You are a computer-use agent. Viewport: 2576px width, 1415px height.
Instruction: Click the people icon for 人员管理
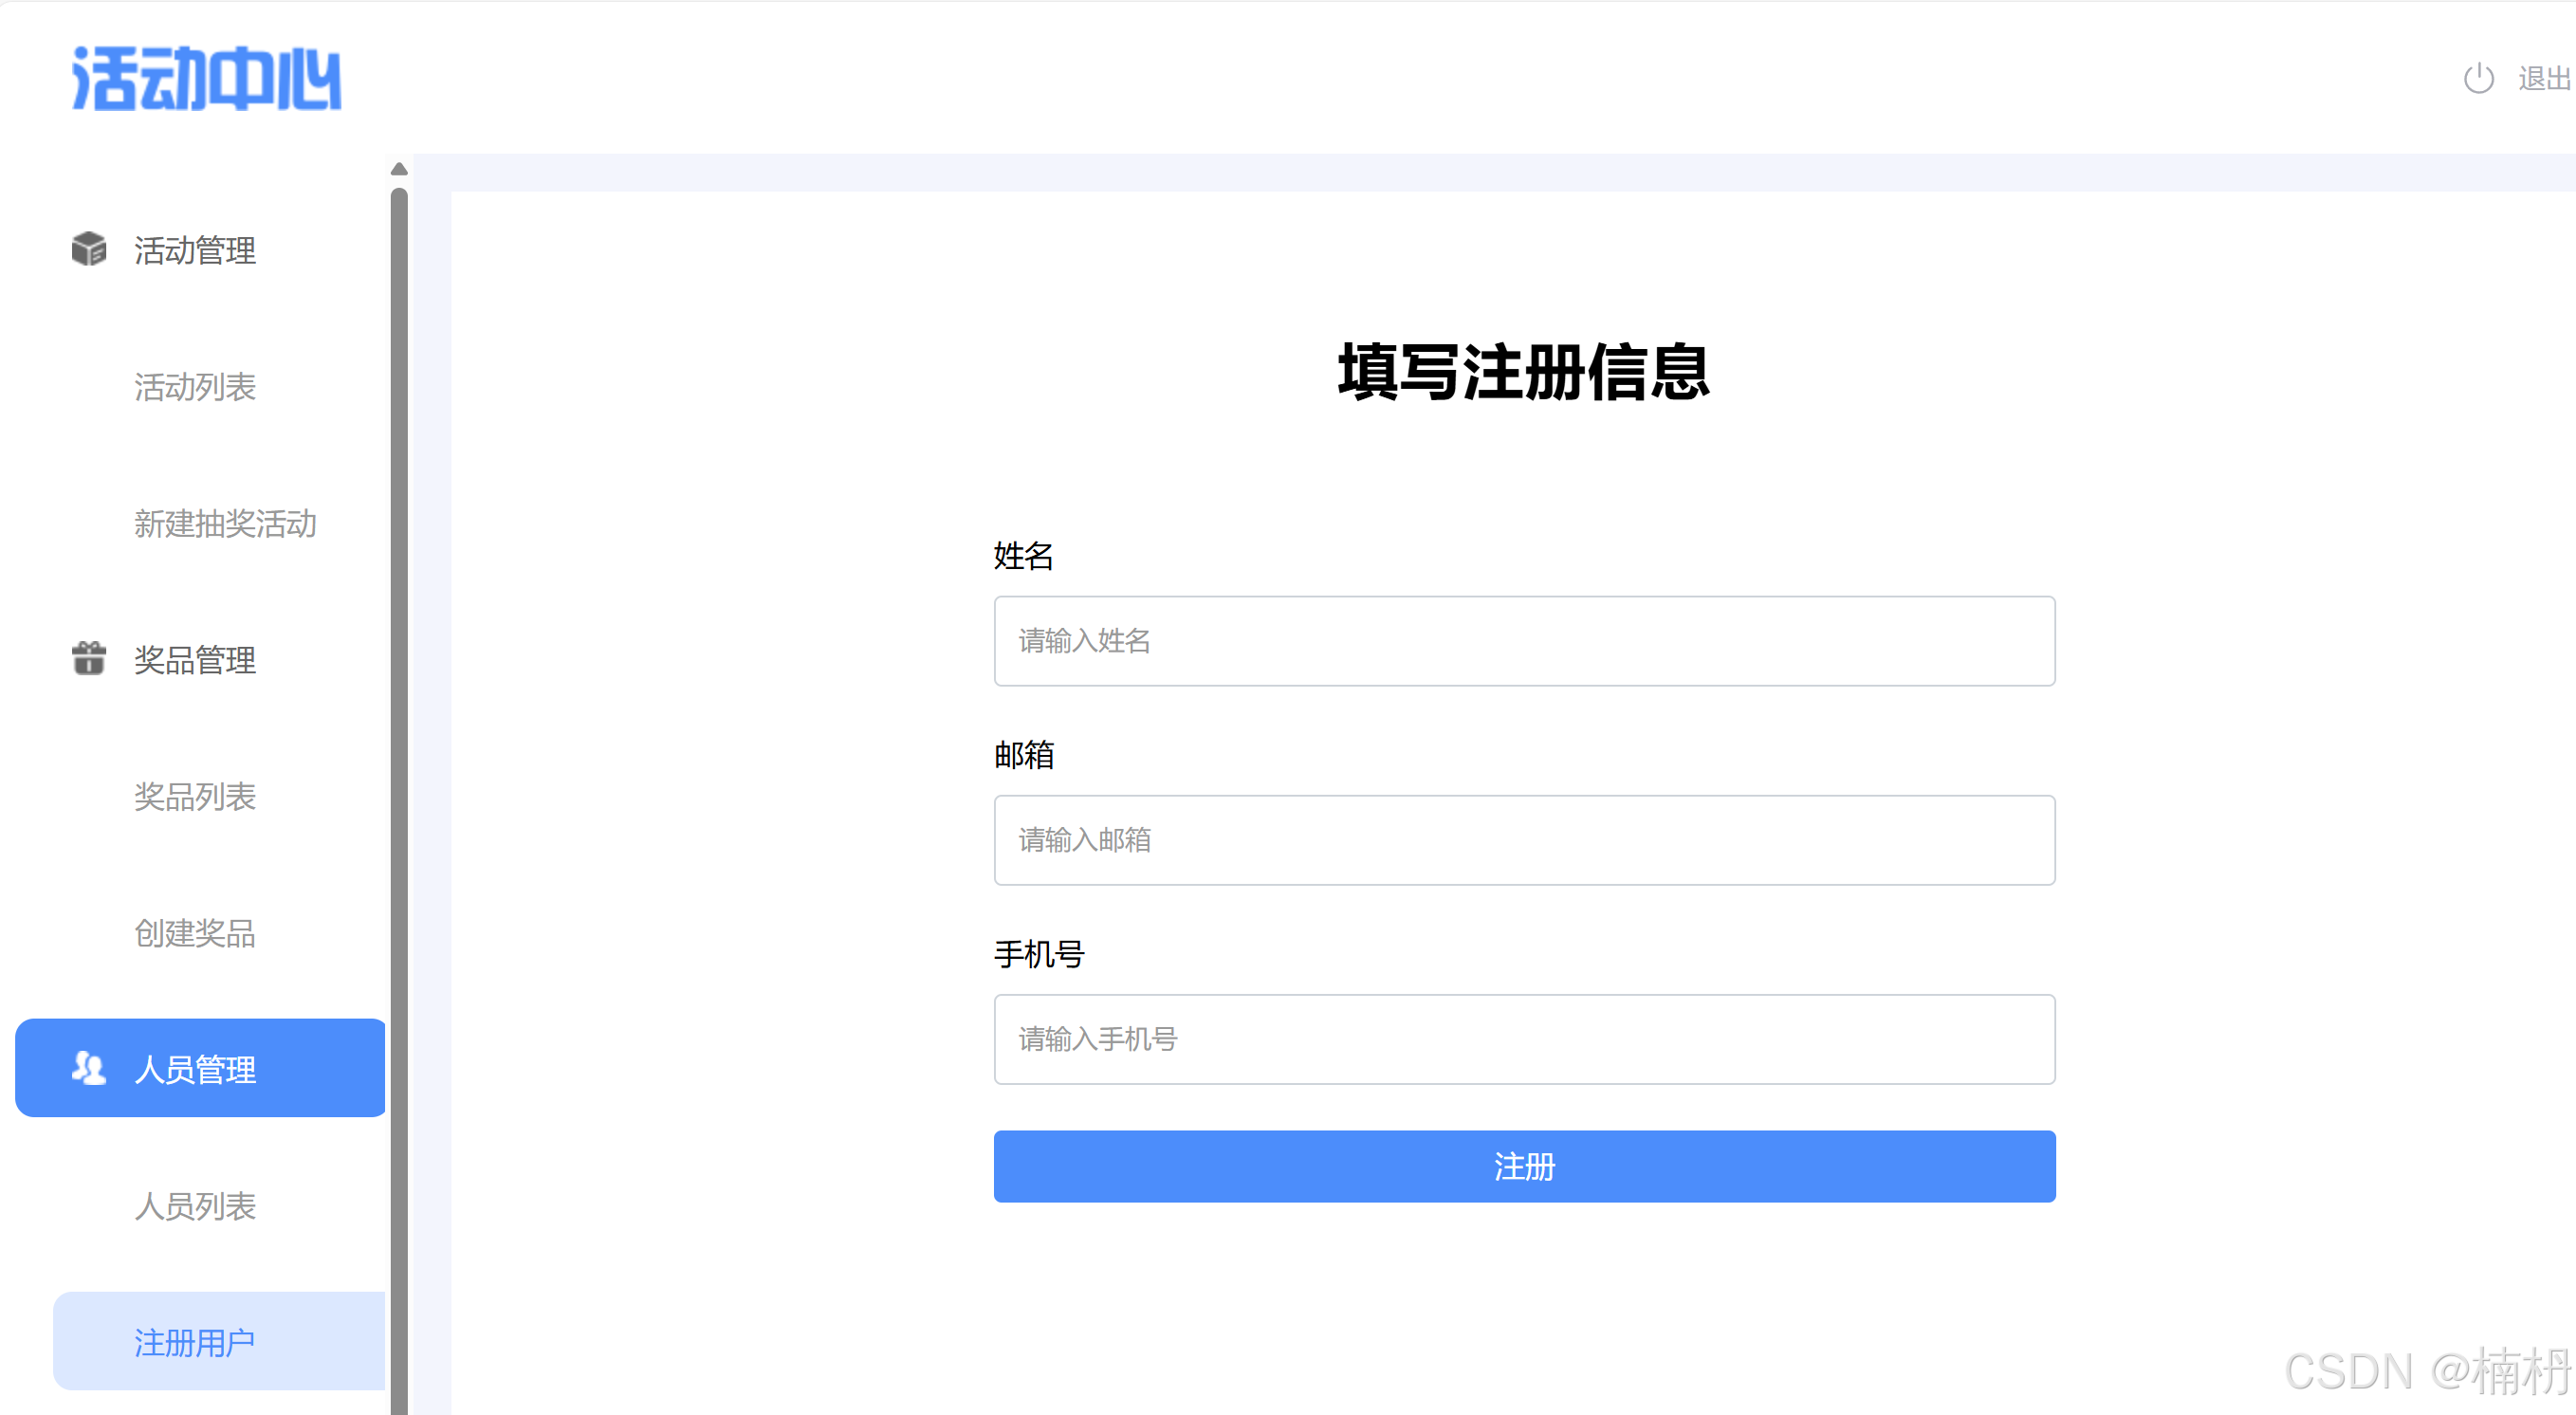pyautogui.click(x=89, y=1068)
